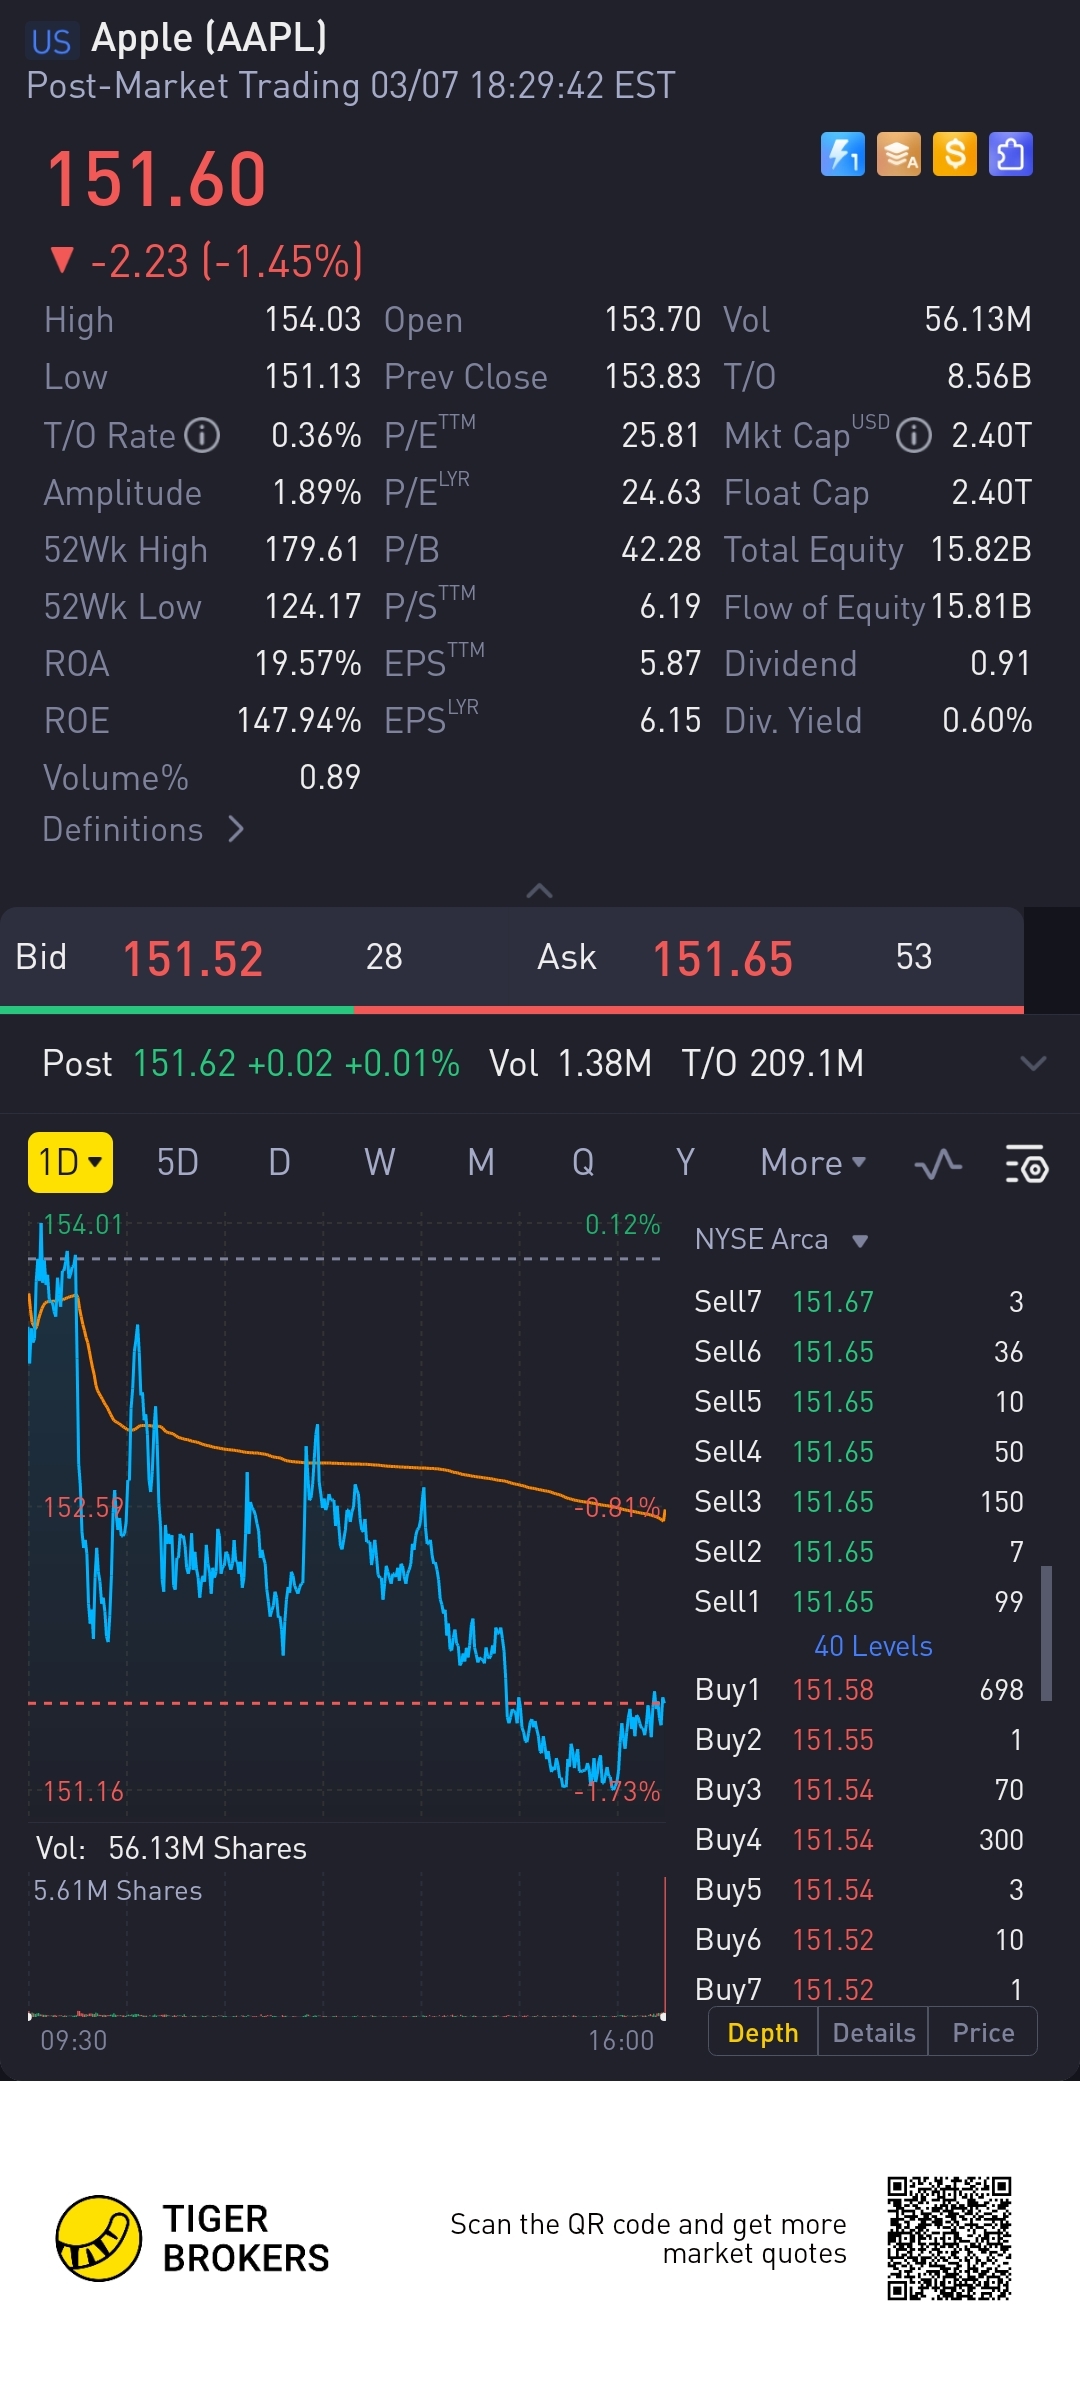Scan the Tiger Brokers QR code
Screen dimensions: 1080x2397
click(x=949, y=2239)
